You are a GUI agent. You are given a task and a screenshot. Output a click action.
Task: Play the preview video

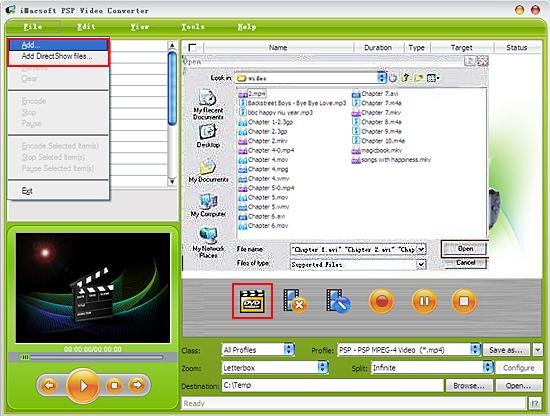click(x=83, y=385)
